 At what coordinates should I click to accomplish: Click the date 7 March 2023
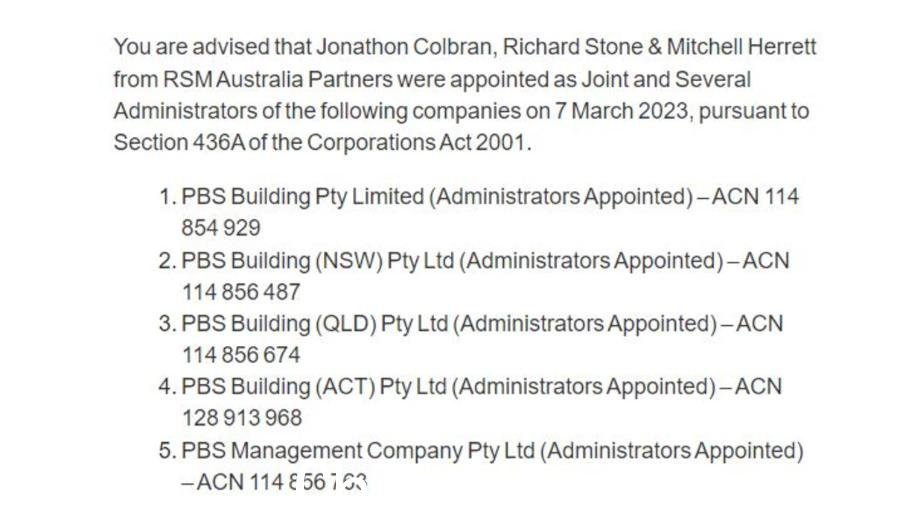623,111
